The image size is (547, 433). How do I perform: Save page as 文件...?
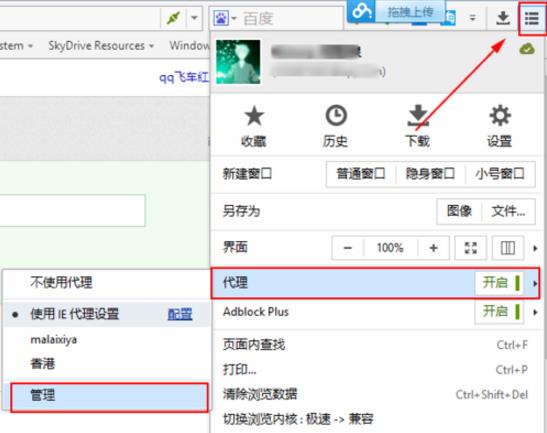tap(509, 211)
